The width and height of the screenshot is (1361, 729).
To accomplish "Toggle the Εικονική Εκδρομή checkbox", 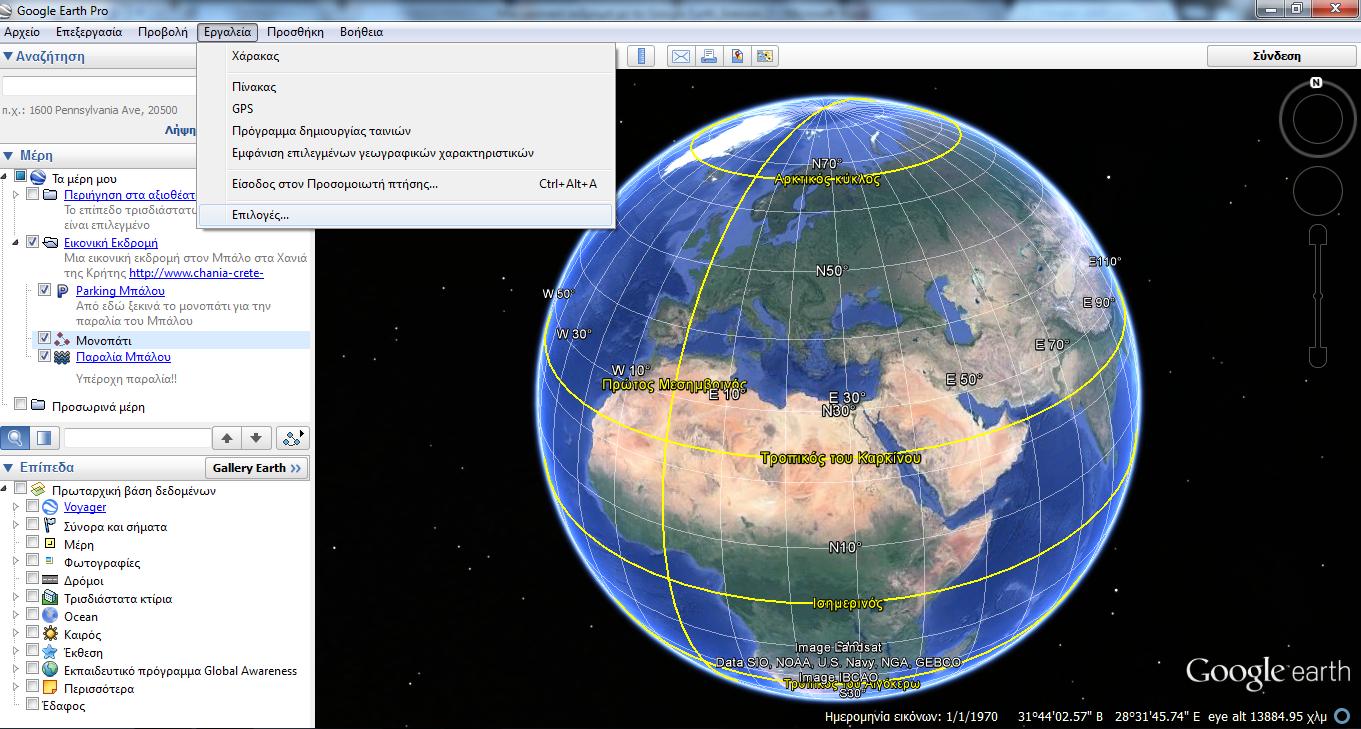I will (x=33, y=242).
